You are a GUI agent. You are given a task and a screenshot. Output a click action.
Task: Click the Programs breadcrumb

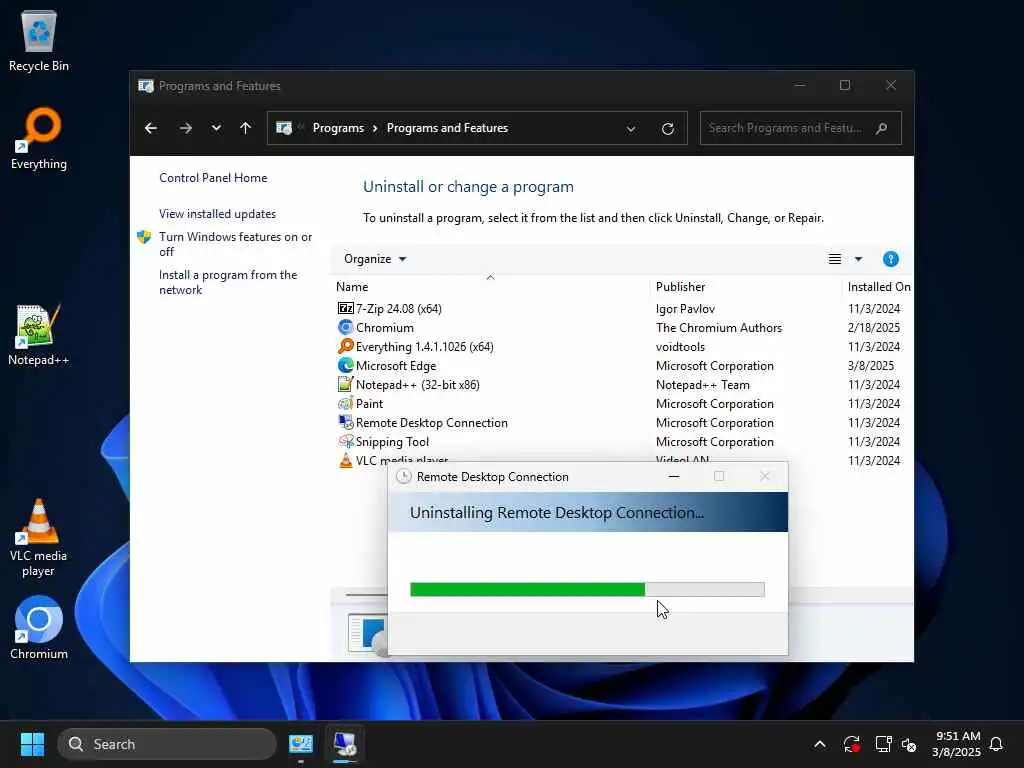click(x=338, y=128)
